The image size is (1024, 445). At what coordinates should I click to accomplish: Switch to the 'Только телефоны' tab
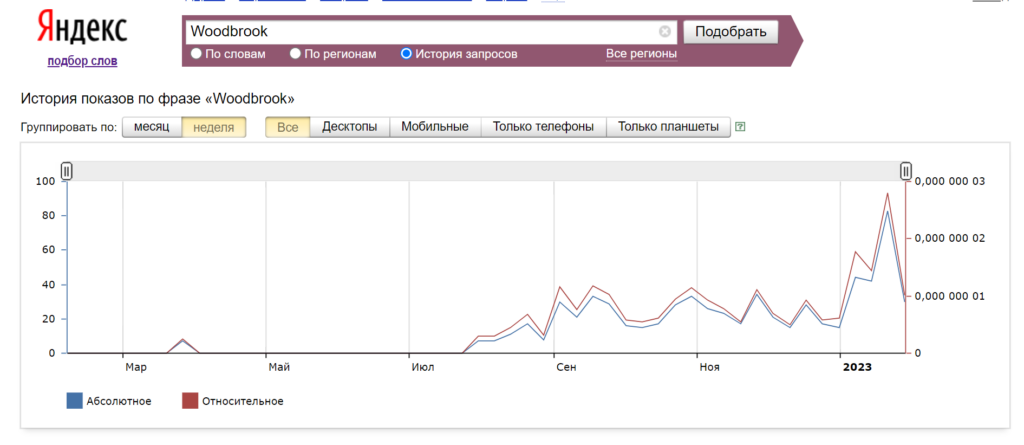pos(543,127)
